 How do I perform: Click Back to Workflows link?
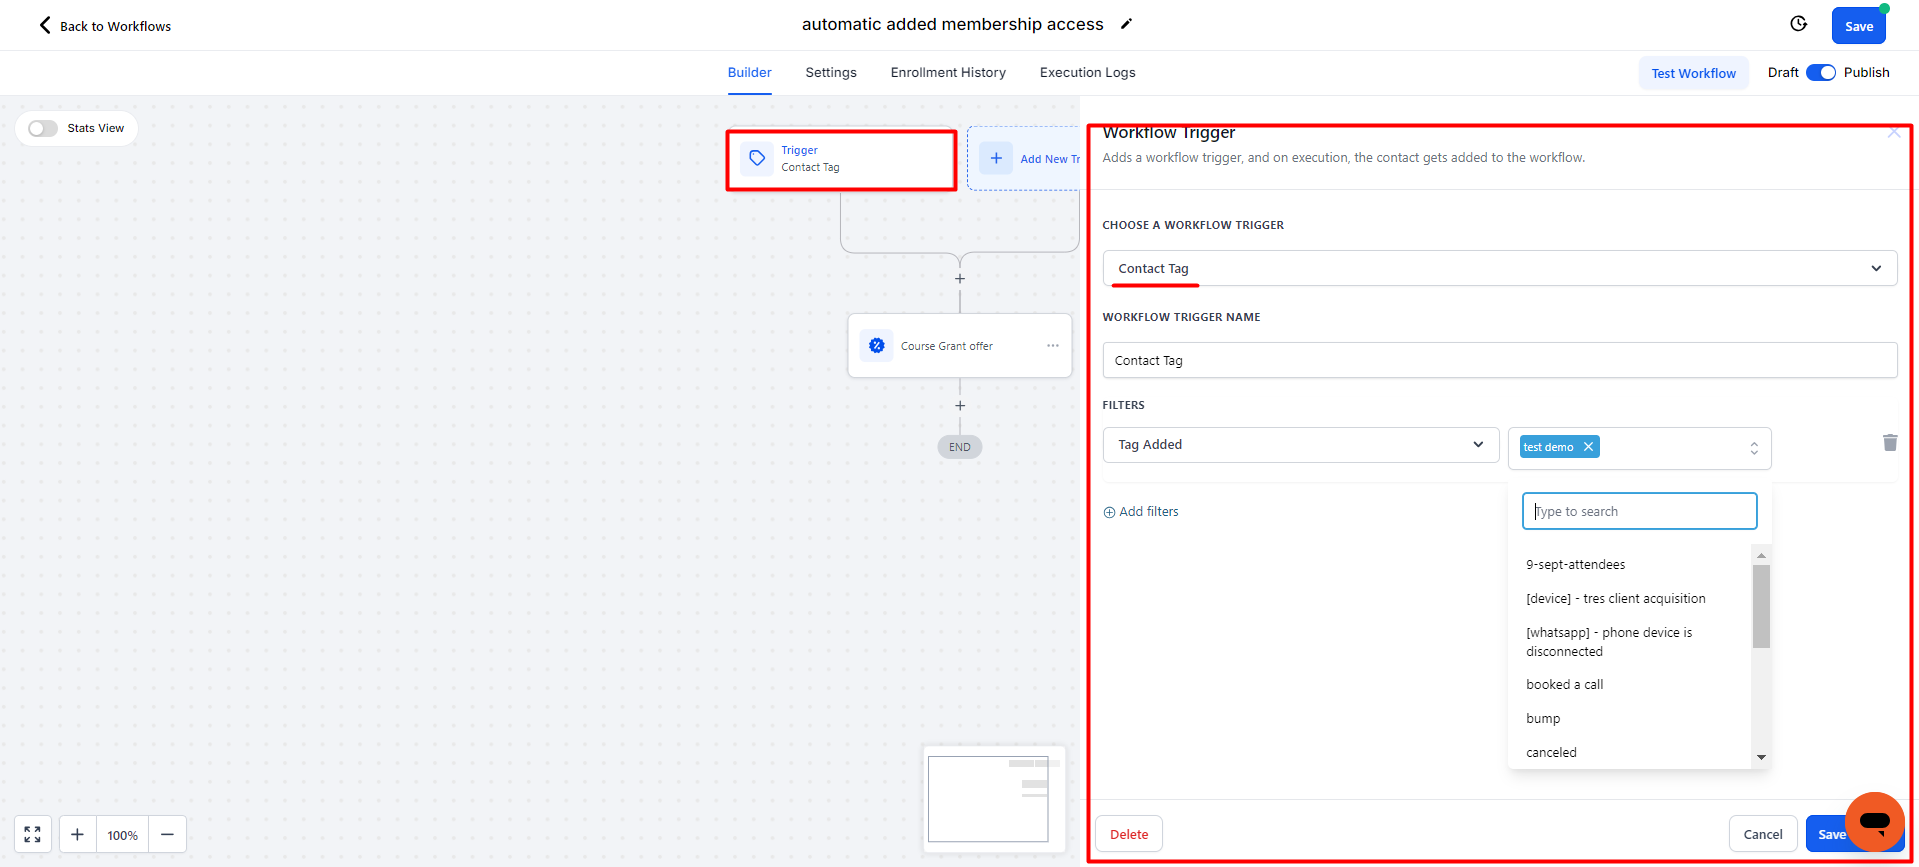coord(105,26)
